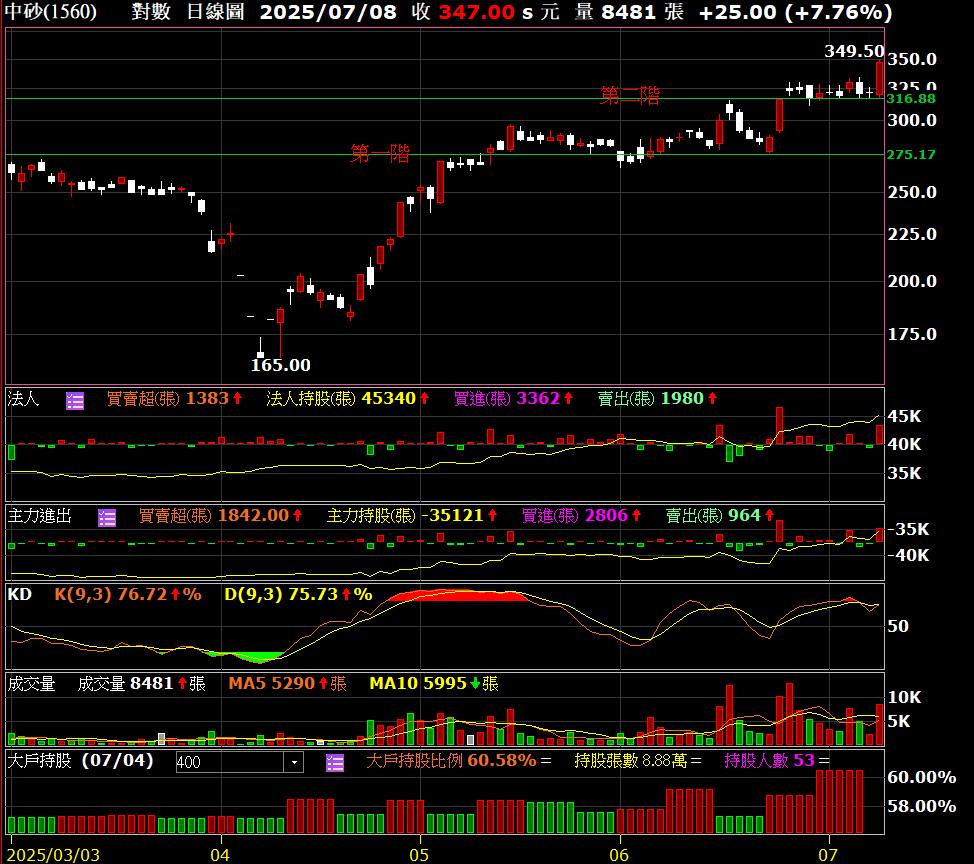
Task: Click the date 2025/07/08 in the header
Action: pyautogui.click(x=328, y=12)
